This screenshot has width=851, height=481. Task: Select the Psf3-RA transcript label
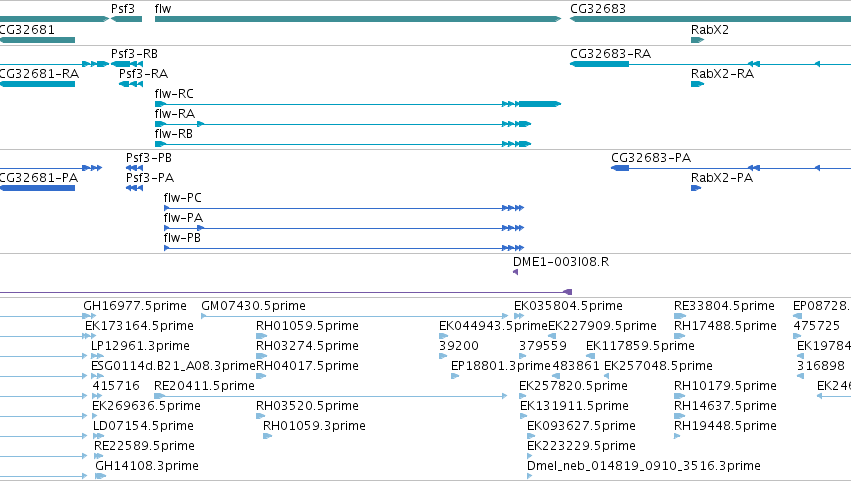(x=143, y=74)
